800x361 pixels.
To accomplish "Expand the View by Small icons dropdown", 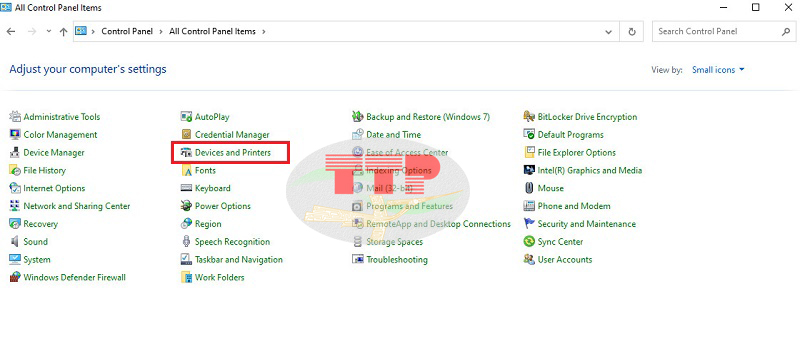I will point(718,70).
